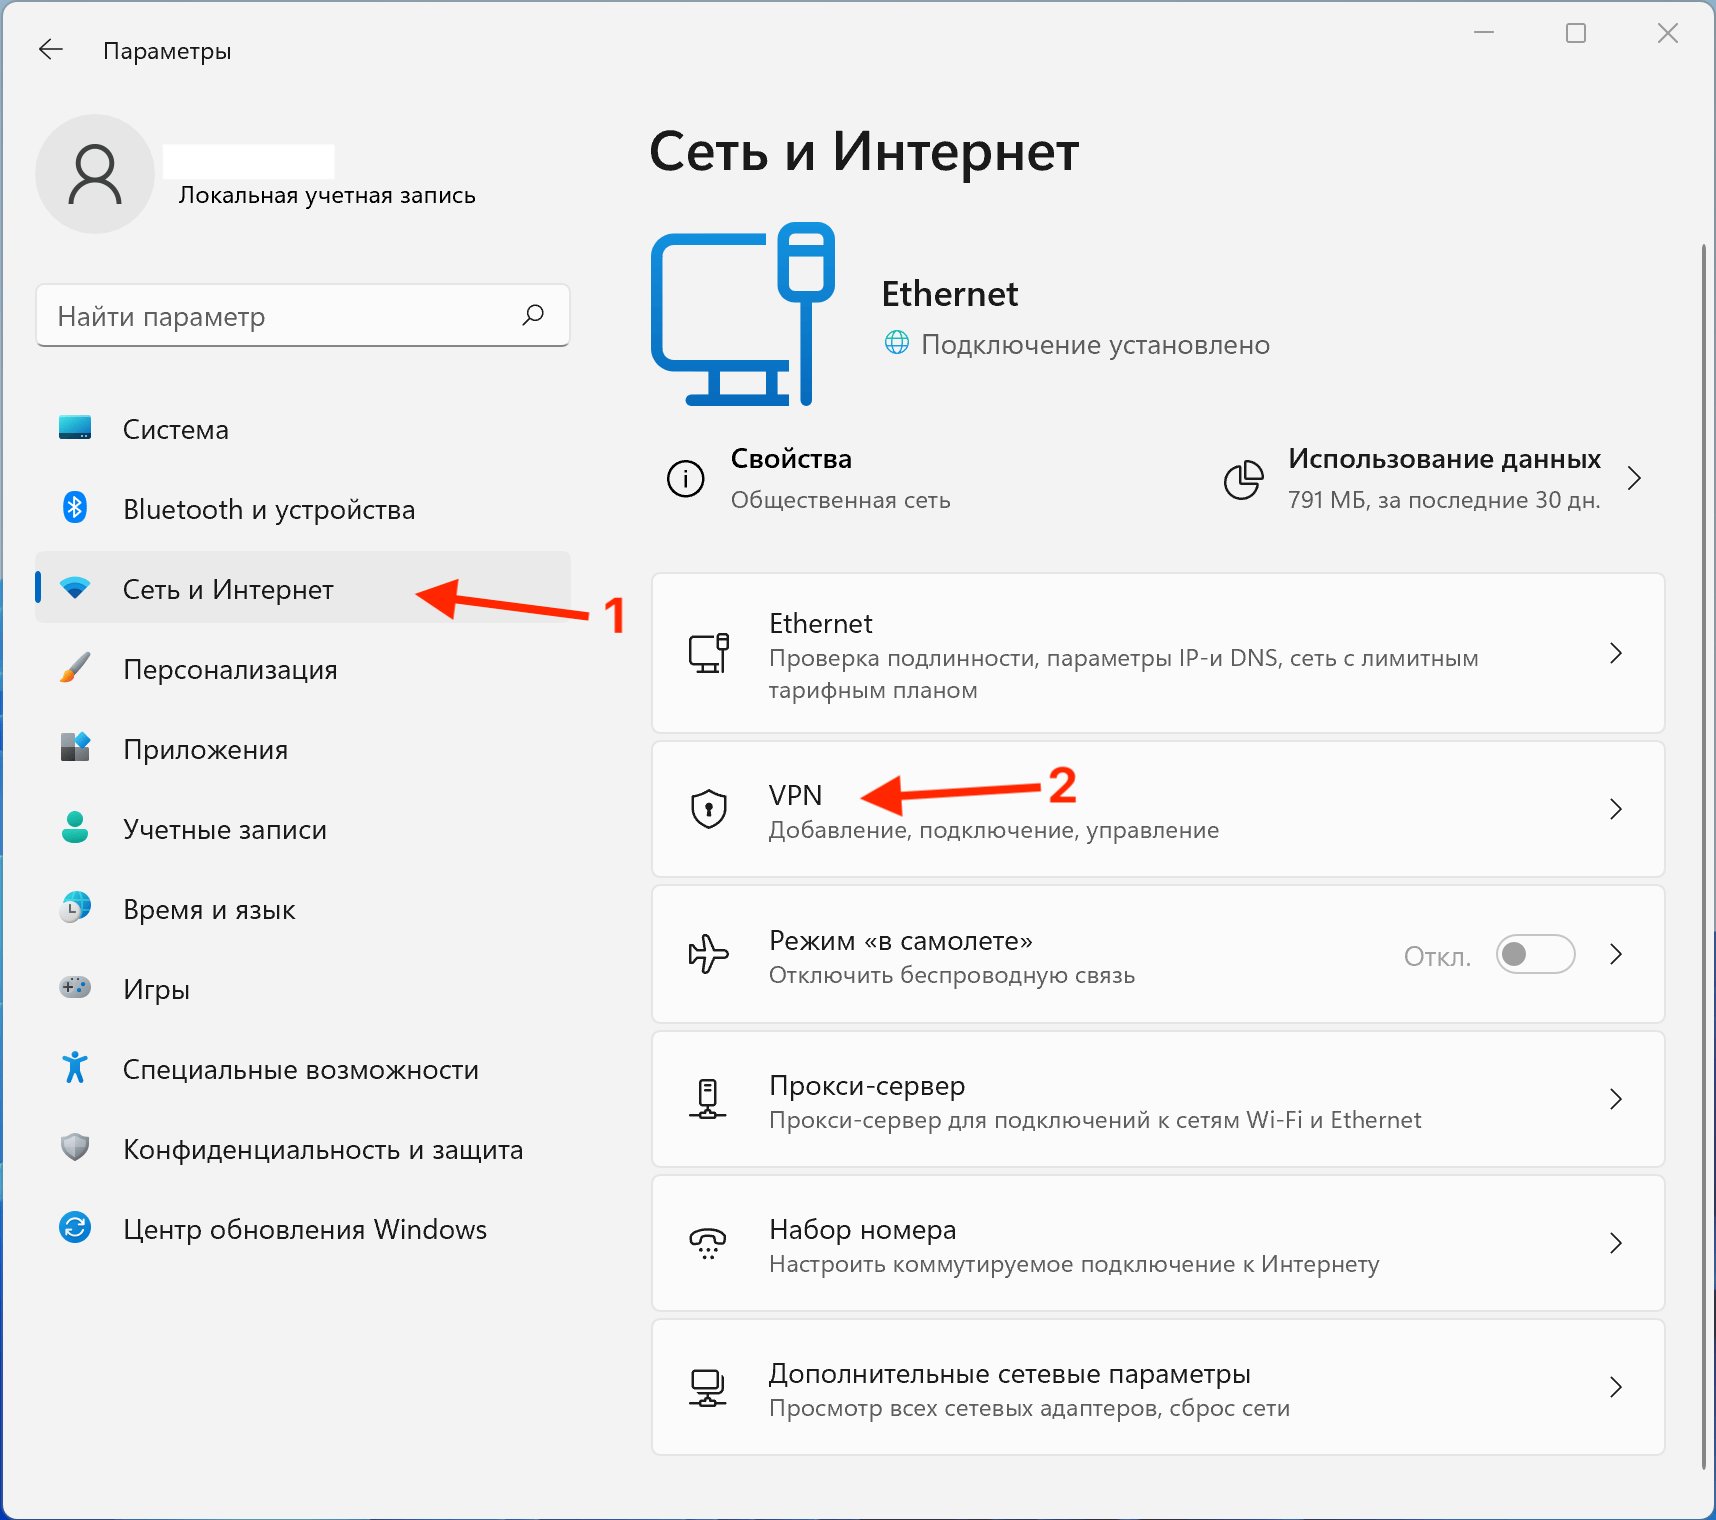Expand Data usage chevron
1716x1520 pixels.
(x=1634, y=479)
